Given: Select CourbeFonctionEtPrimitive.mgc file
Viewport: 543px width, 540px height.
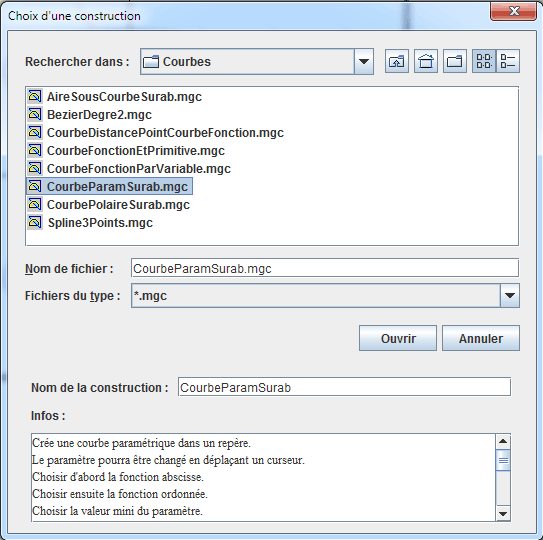Looking at the screenshot, I should point(126,151).
